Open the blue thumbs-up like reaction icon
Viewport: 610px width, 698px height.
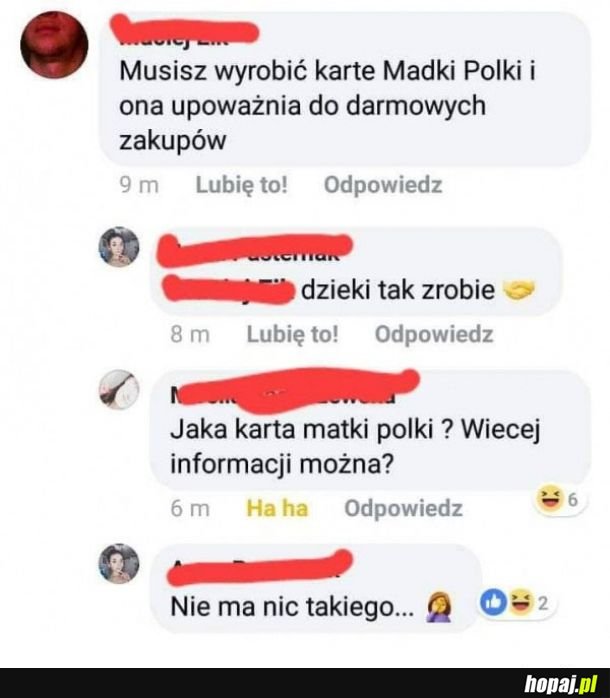point(493,602)
